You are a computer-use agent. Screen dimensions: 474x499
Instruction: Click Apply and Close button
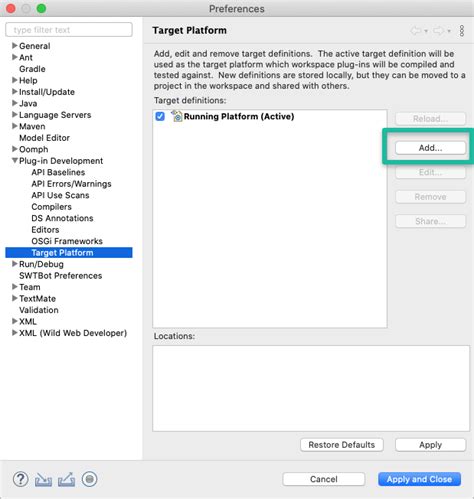point(419,479)
